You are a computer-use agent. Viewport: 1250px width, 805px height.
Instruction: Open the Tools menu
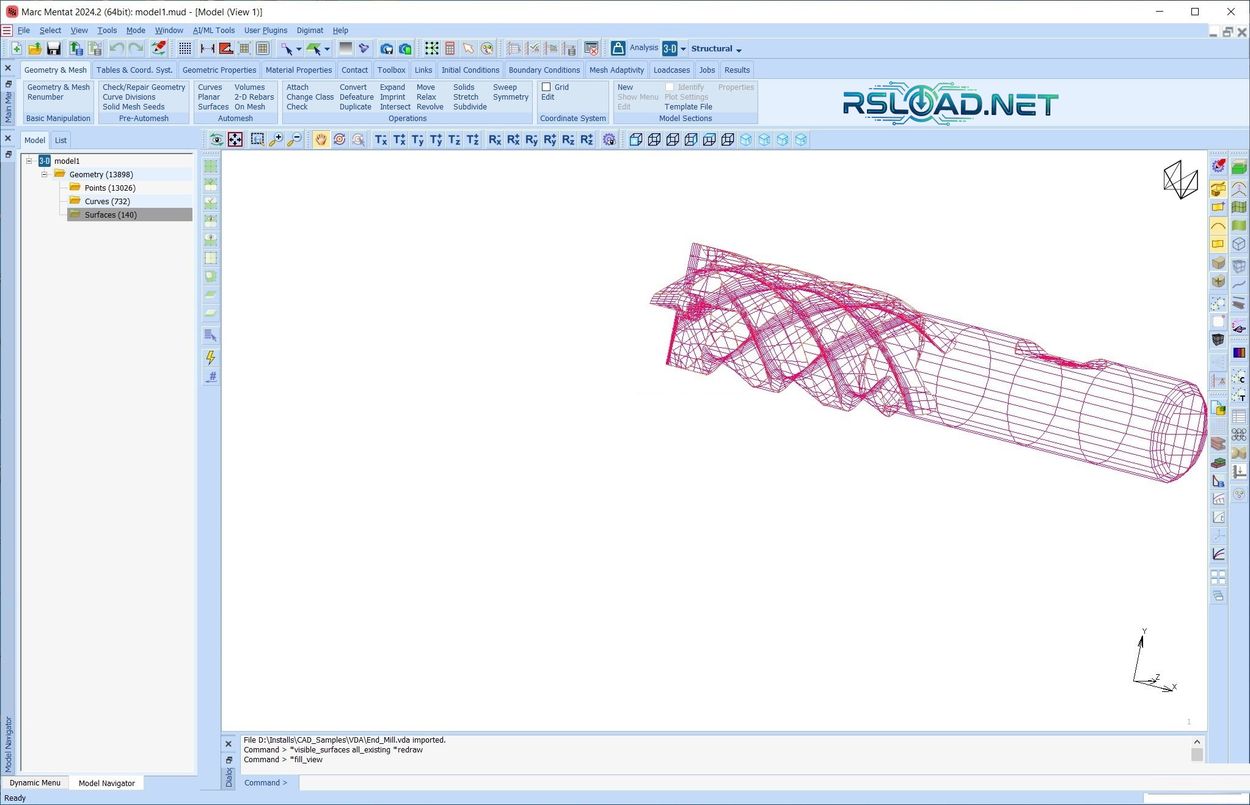(107, 30)
